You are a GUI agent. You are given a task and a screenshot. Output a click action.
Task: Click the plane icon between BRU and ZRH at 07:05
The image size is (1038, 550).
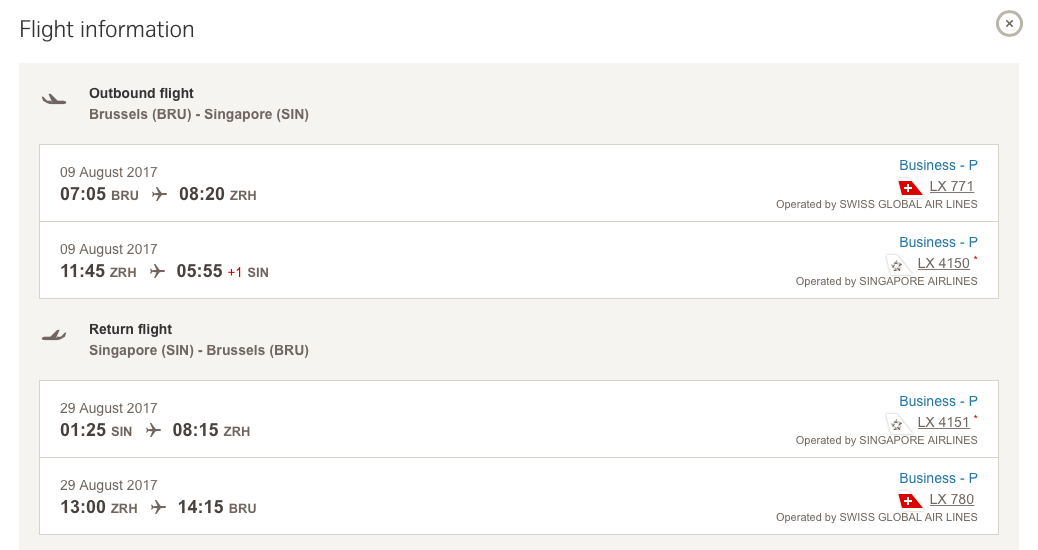(x=159, y=194)
